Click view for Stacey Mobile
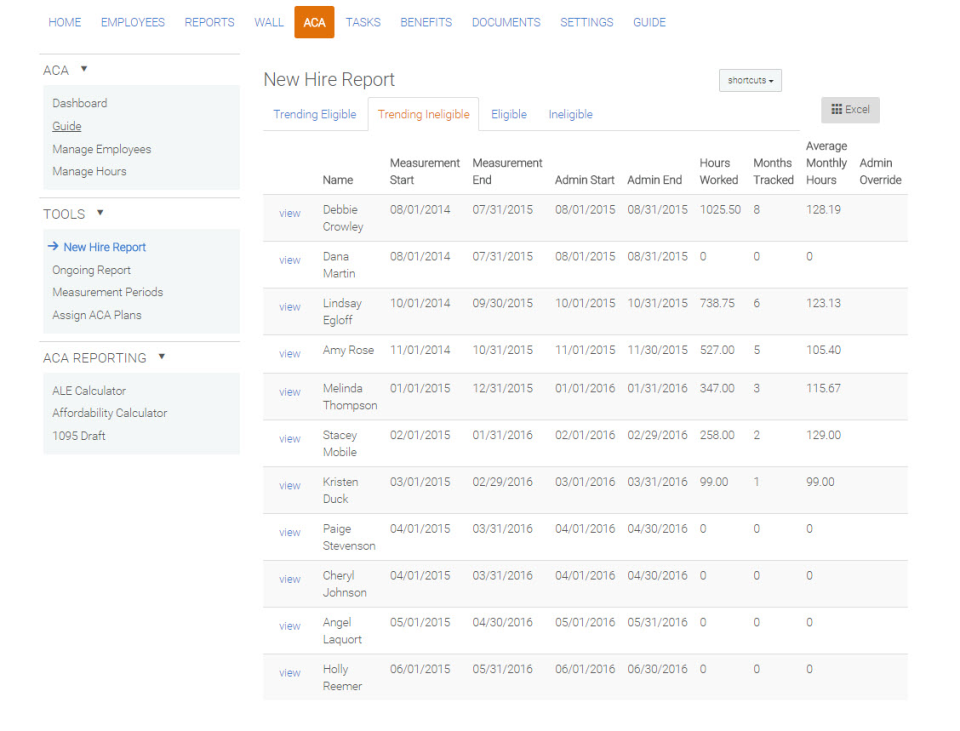 pos(290,439)
